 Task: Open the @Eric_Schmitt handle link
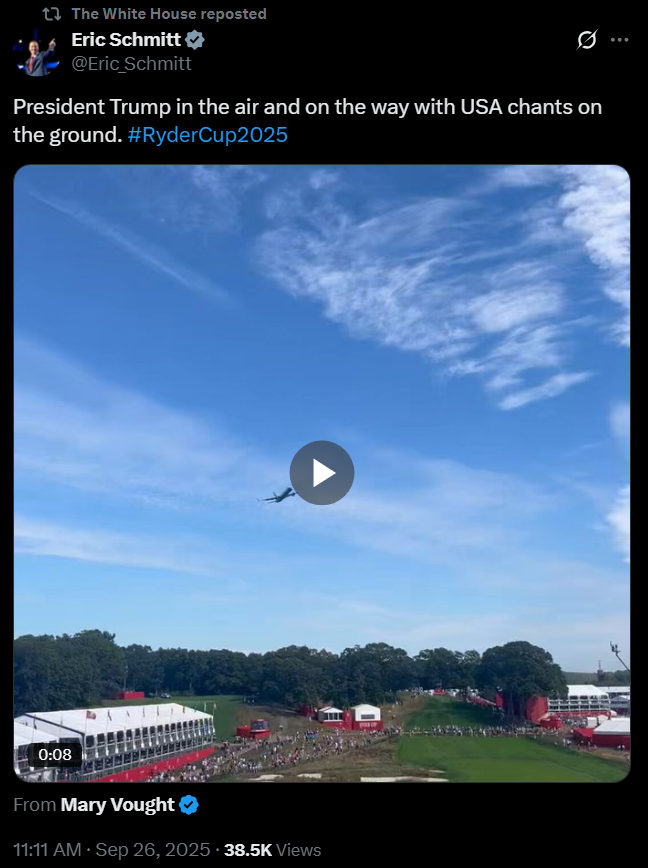click(x=132, y=64)
